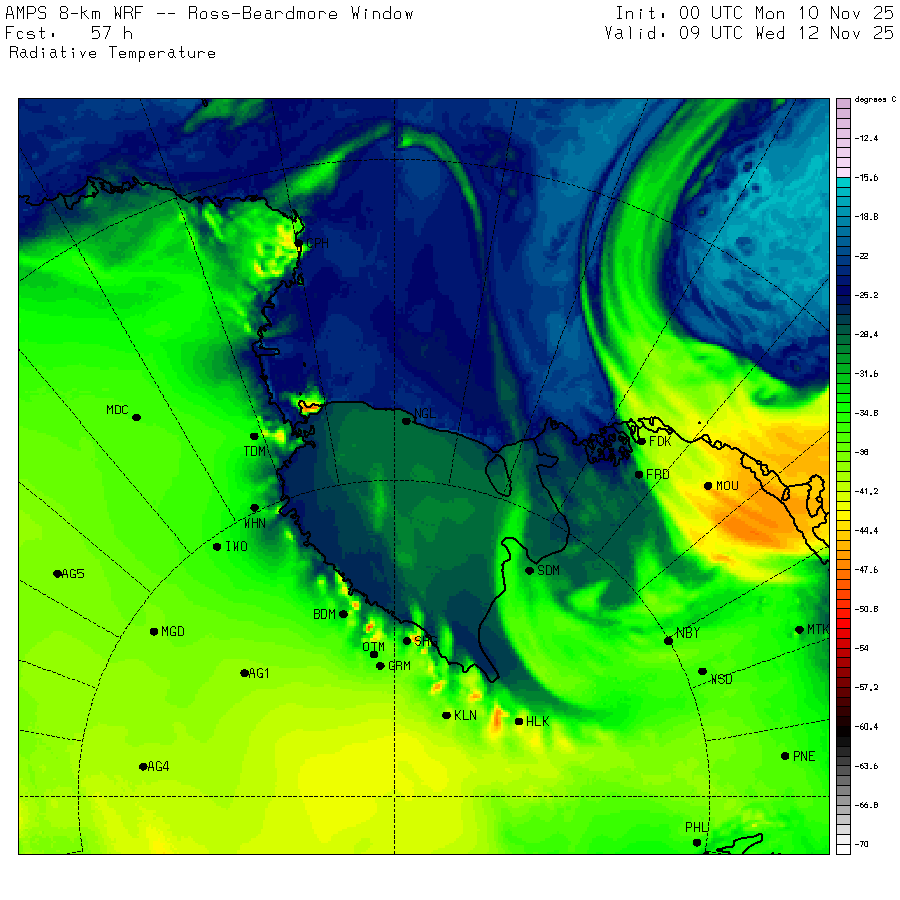
Task: Click the AG1 station label
Action: [x=259, y=673]
